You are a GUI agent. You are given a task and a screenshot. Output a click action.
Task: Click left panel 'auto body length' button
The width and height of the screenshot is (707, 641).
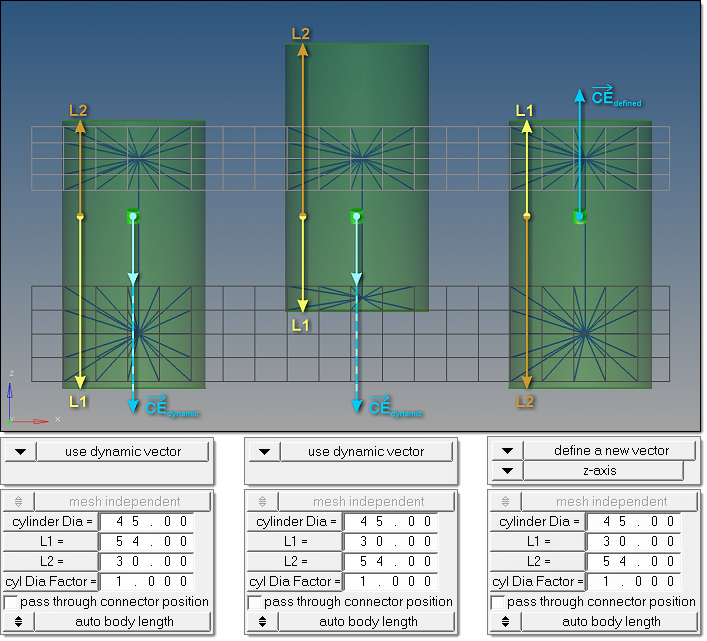tap(123, 623)
